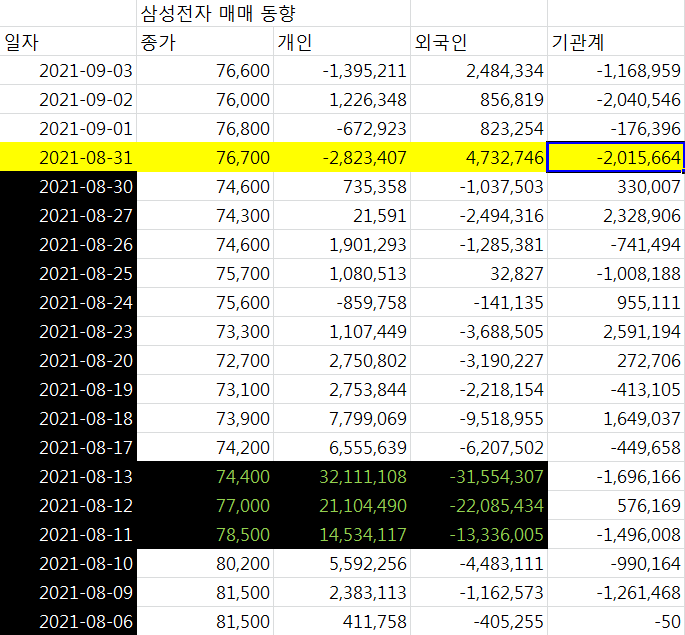The image size is (685, 635).
Task: Select closing price cell 80,200
Action: pos(205,563)
